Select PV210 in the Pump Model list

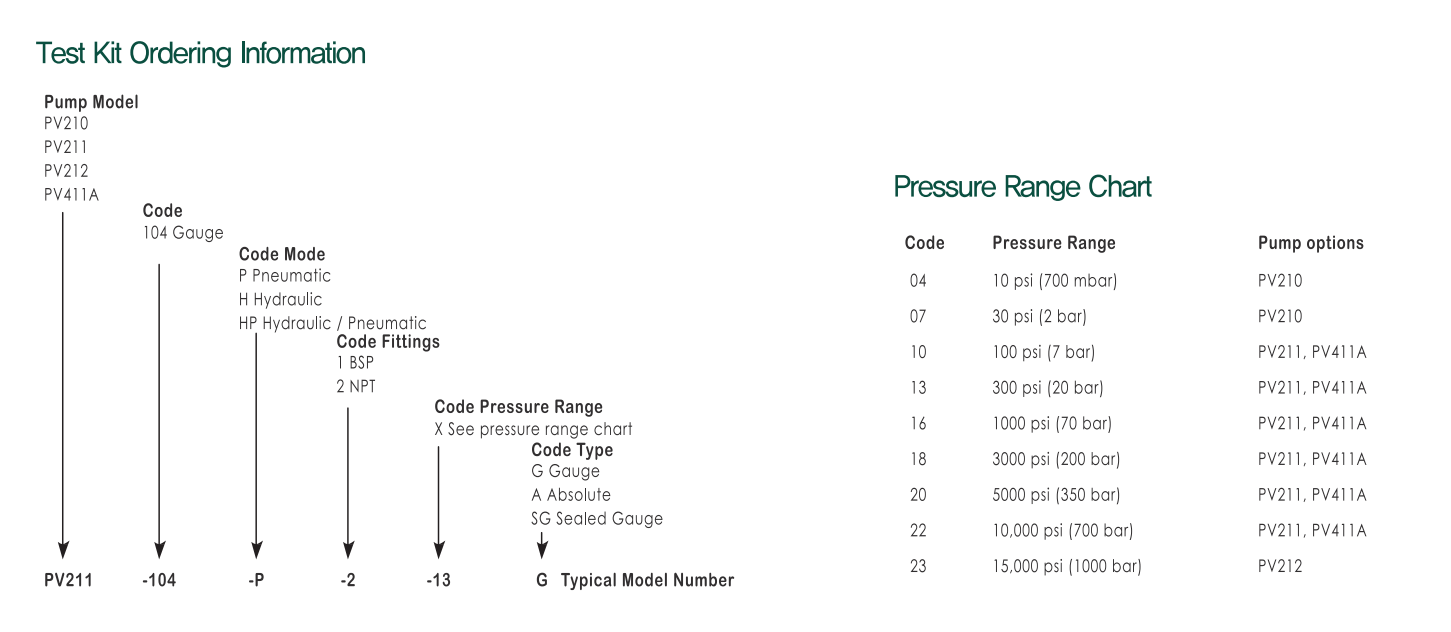pos(66,124)
